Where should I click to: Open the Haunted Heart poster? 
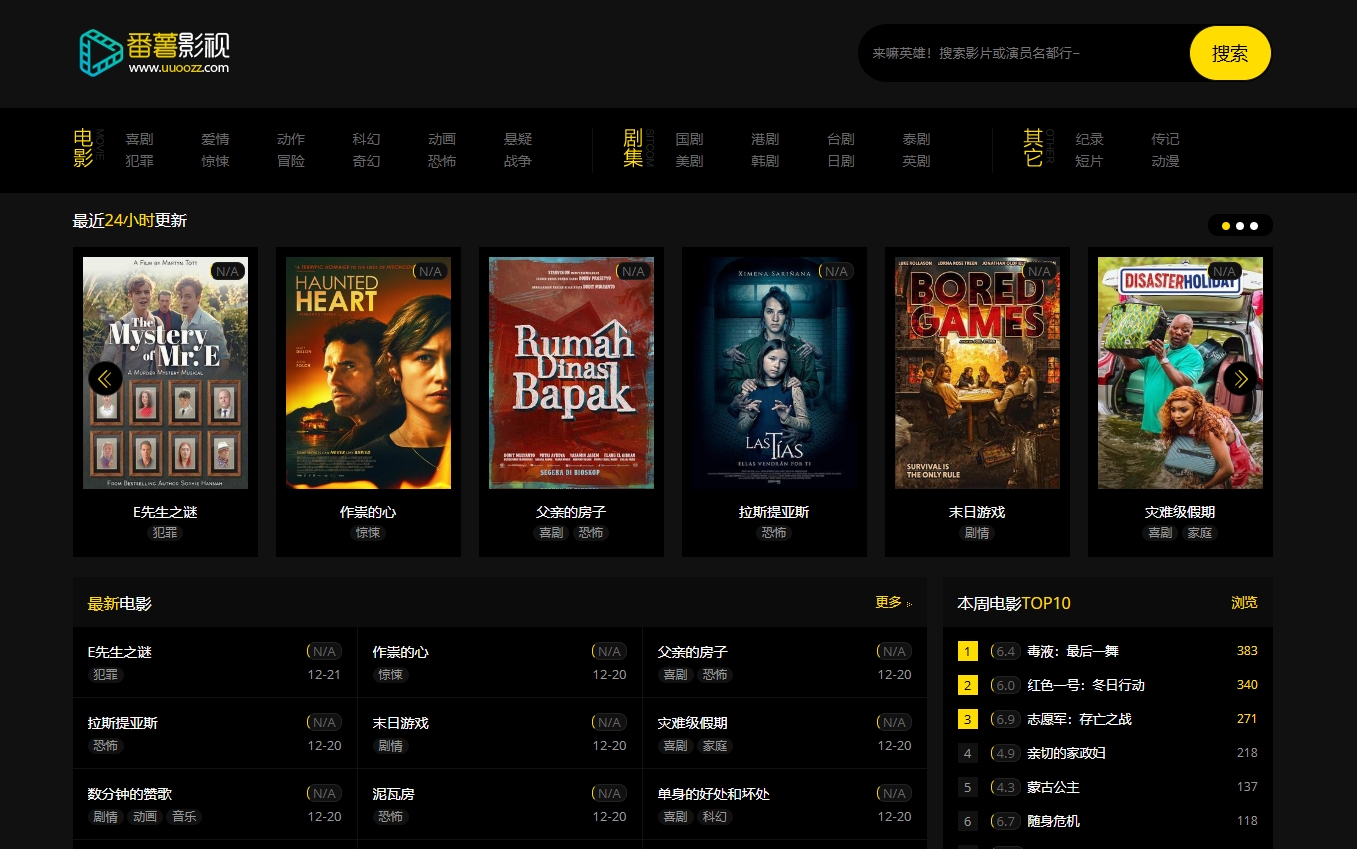point(368,373)
